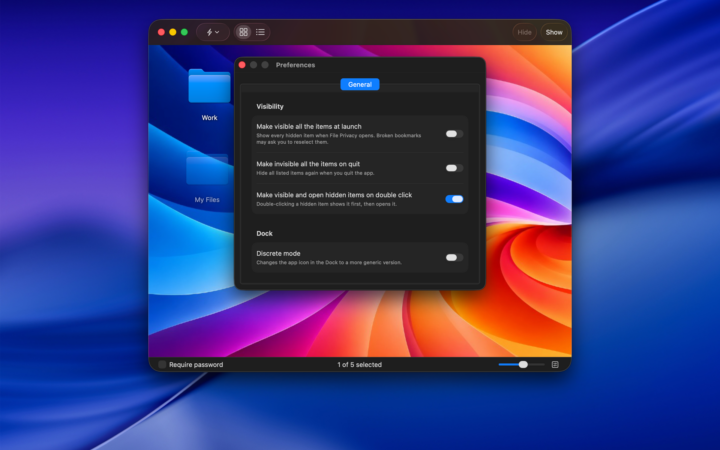Close the Preferences window

pyautogui.click(x=242, y=65)
